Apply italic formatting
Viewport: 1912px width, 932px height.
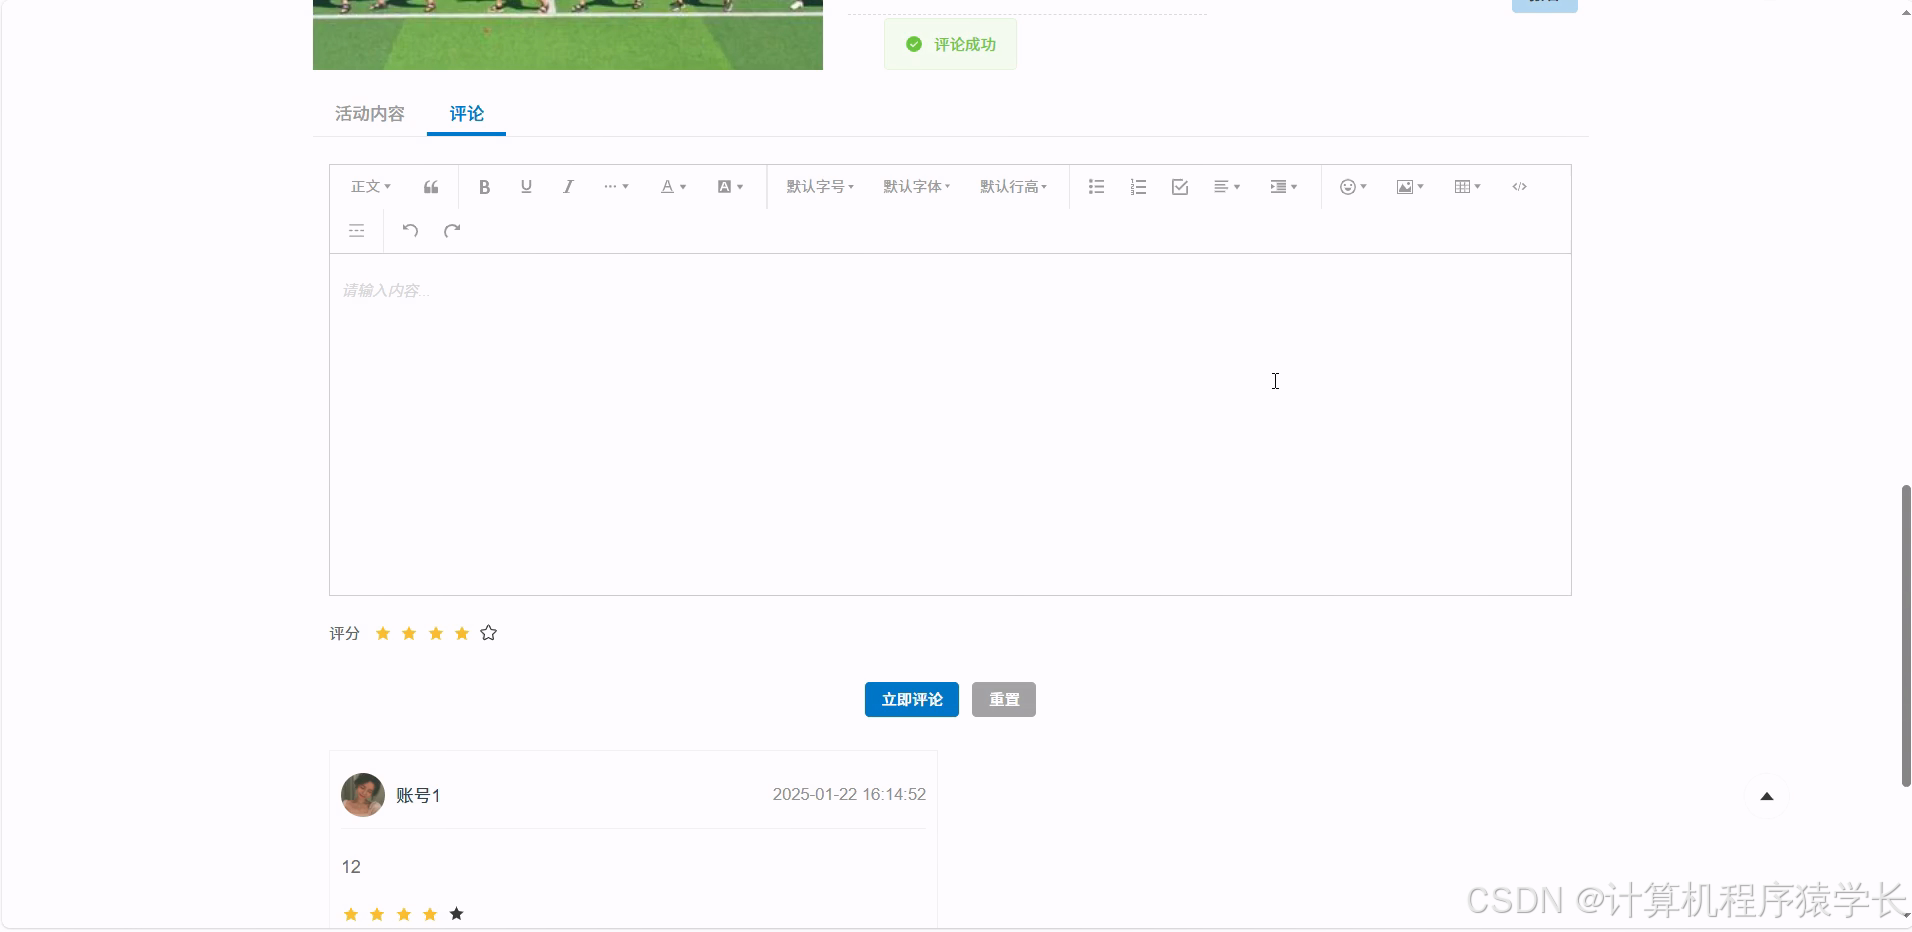(567, 187)
